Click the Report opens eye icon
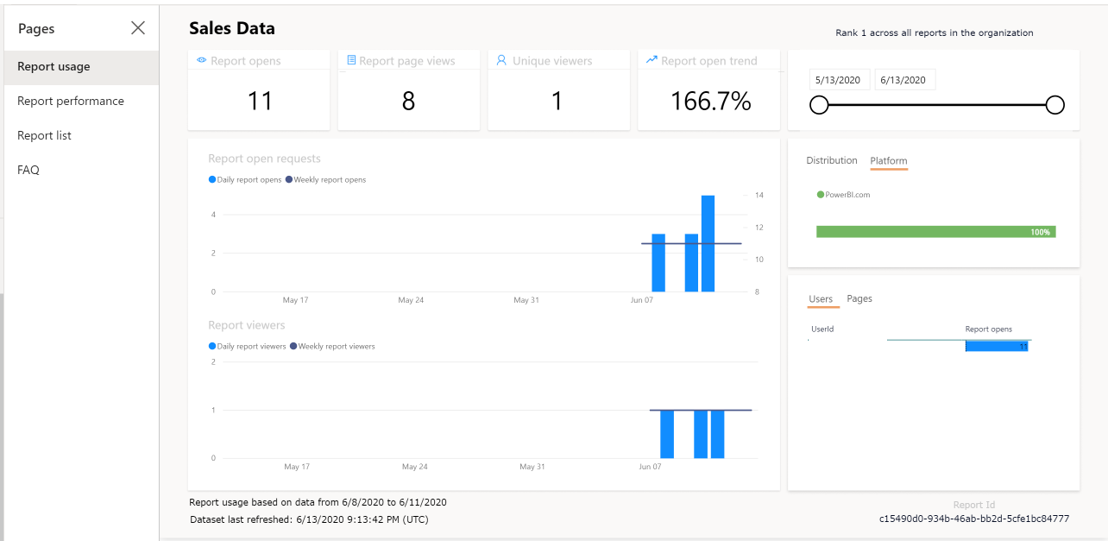Screen dimensions: 1111x542 [x=201, y=61]
